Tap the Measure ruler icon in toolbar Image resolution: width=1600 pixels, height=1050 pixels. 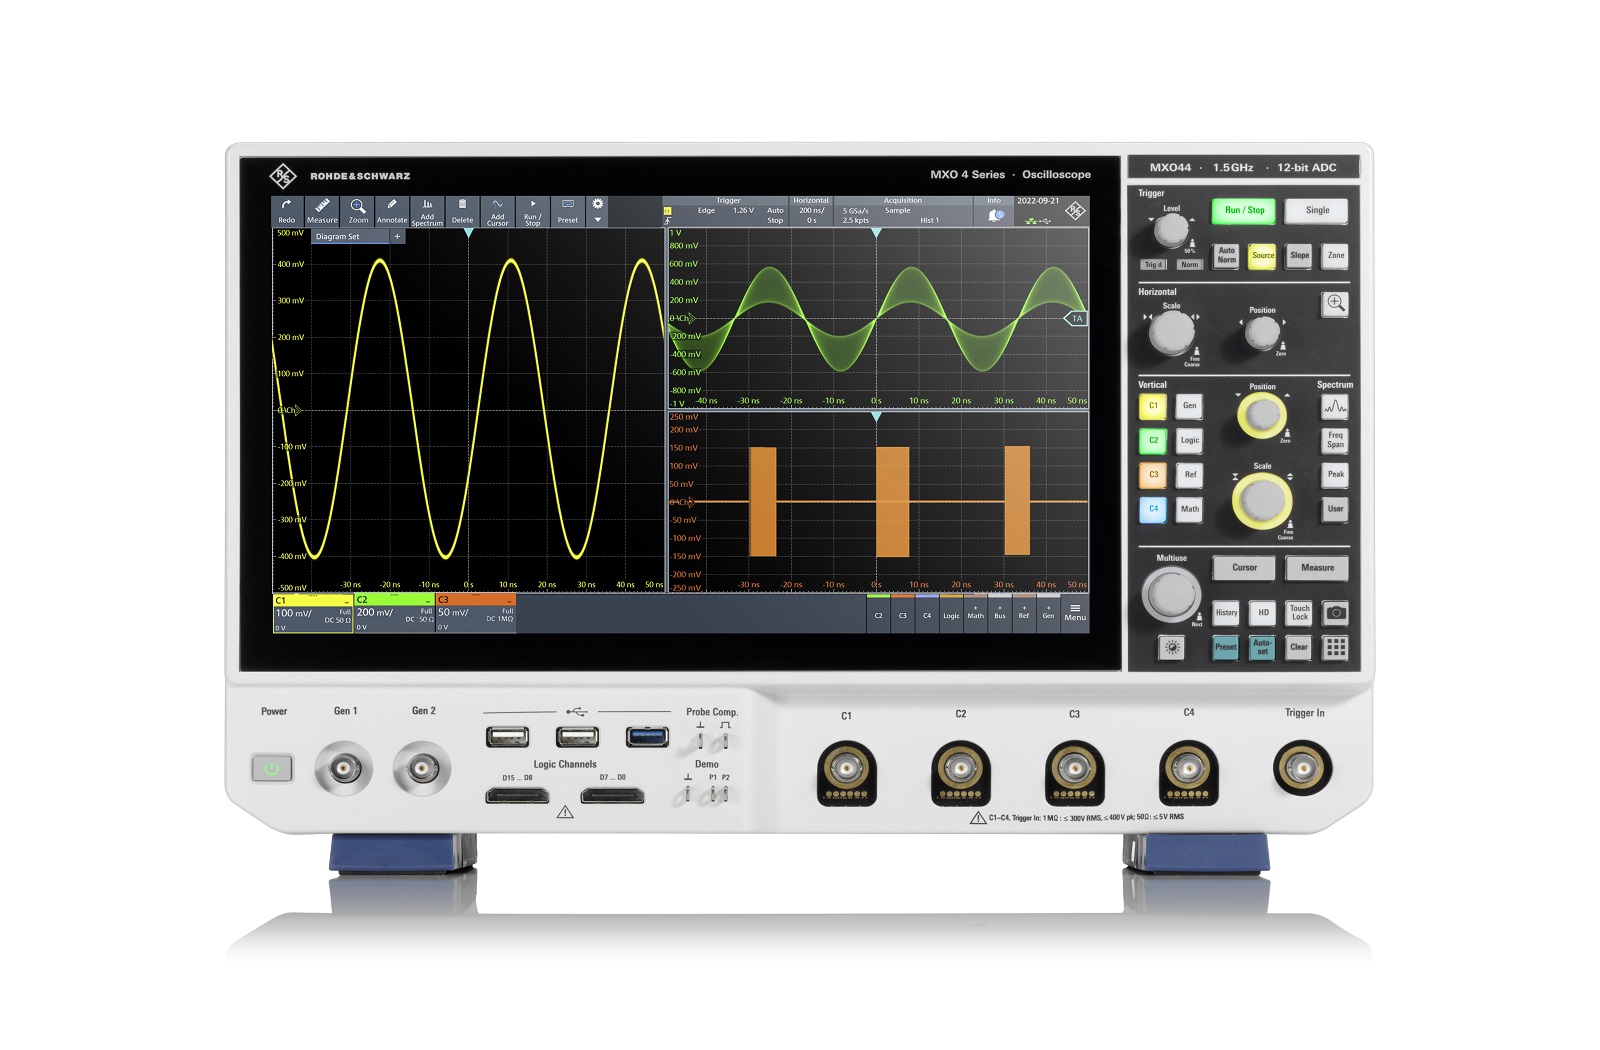[322, 210]
